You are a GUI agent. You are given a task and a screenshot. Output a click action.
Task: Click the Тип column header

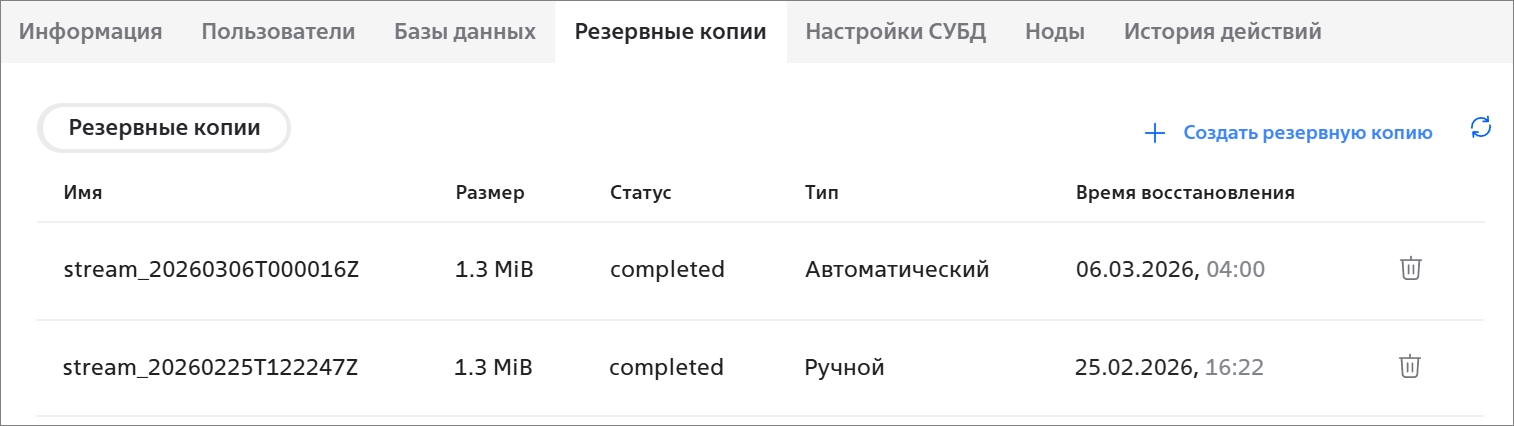[821, 193]
